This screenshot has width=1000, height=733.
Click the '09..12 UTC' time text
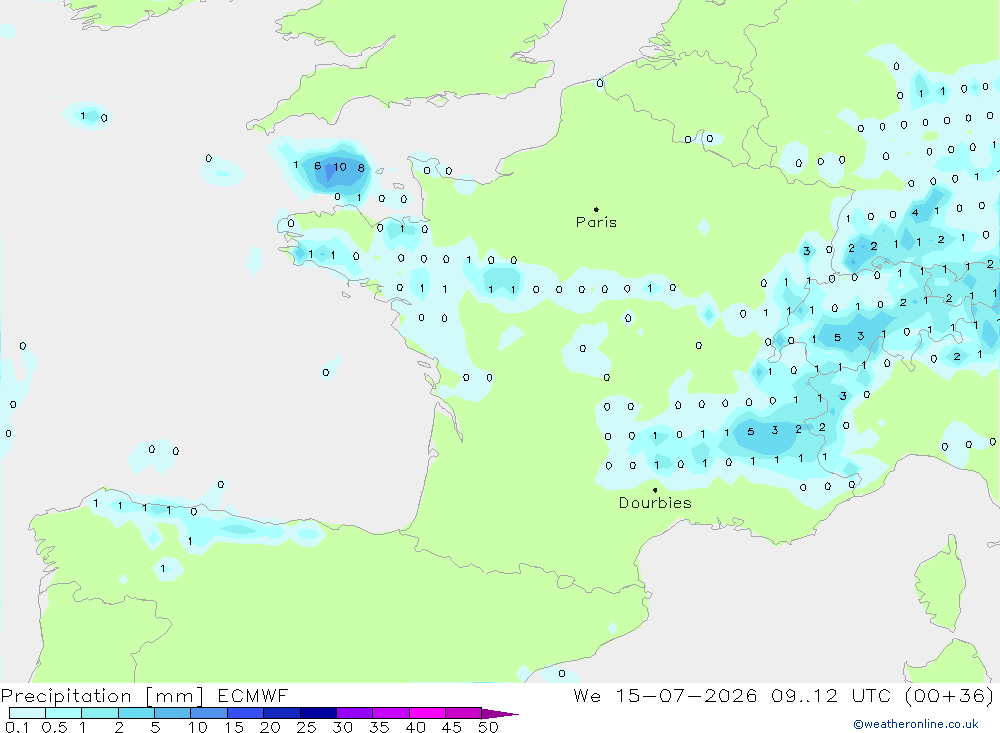831,695
